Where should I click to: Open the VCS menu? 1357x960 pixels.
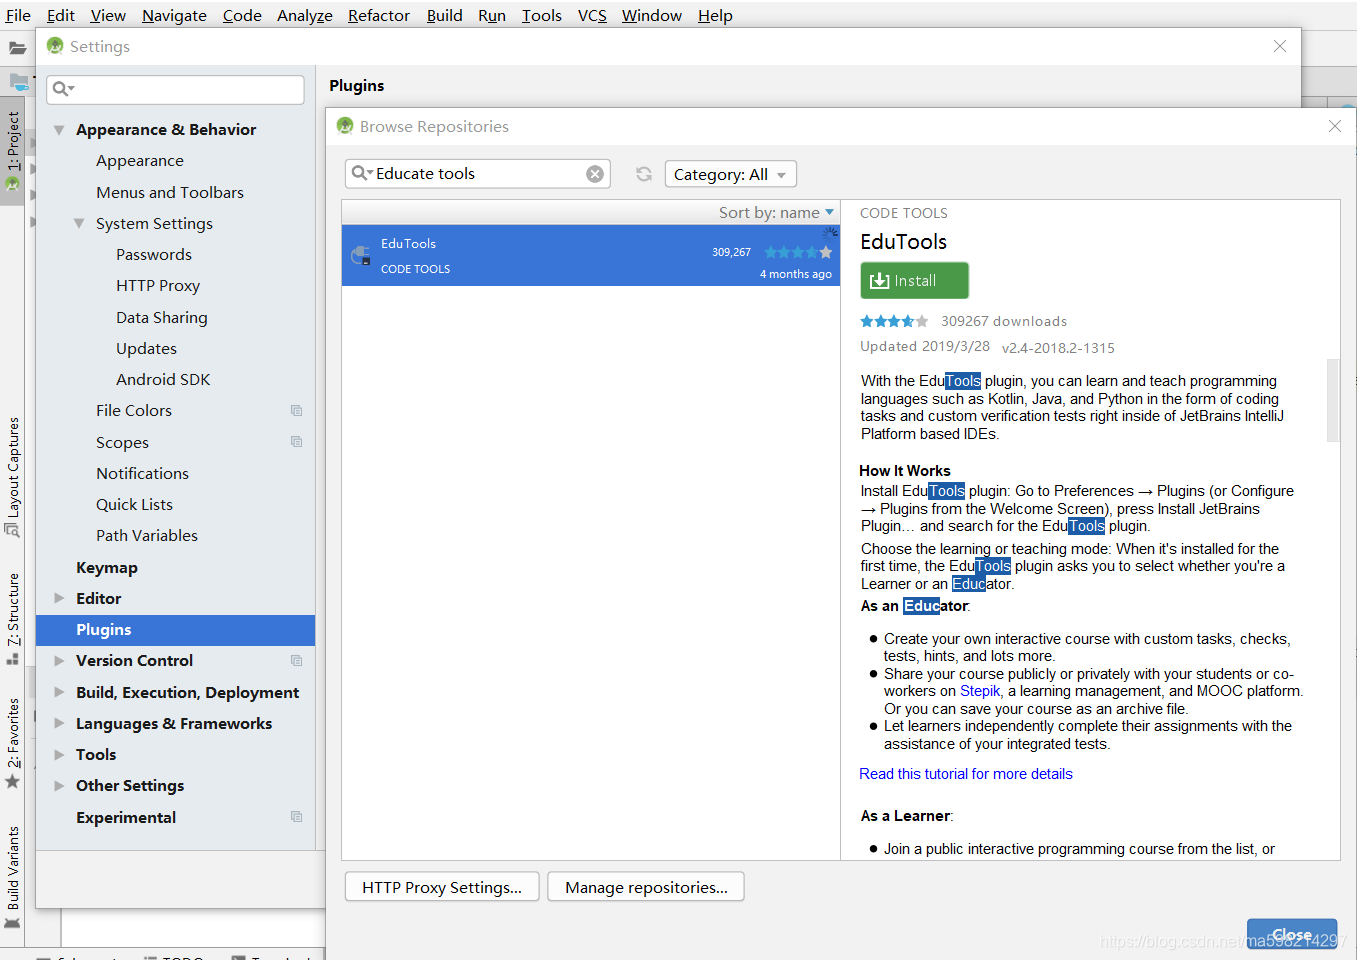[592, 15]
